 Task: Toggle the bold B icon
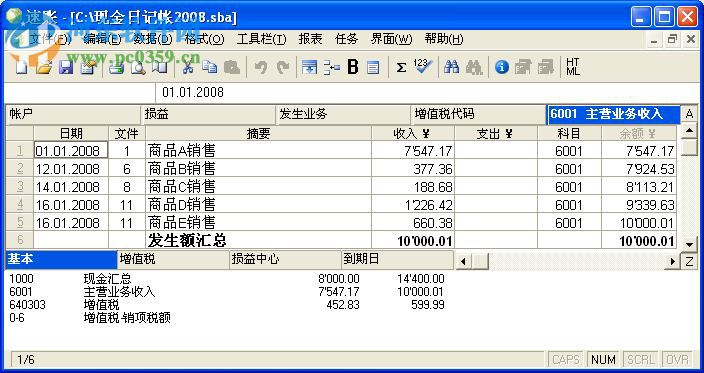click(353, 67)
